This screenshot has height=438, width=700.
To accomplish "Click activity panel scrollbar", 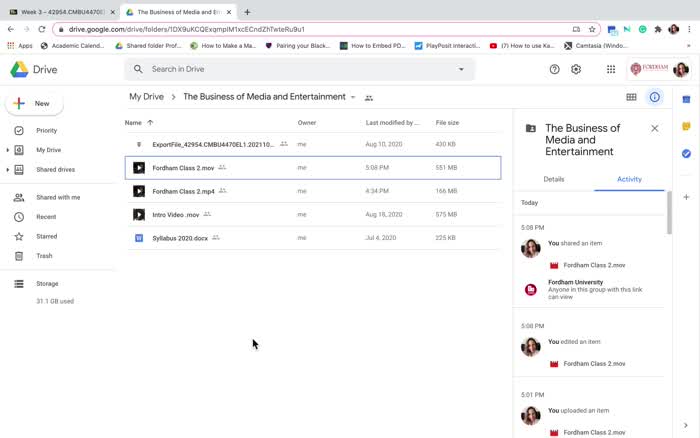I will click(x=669, y=213).
